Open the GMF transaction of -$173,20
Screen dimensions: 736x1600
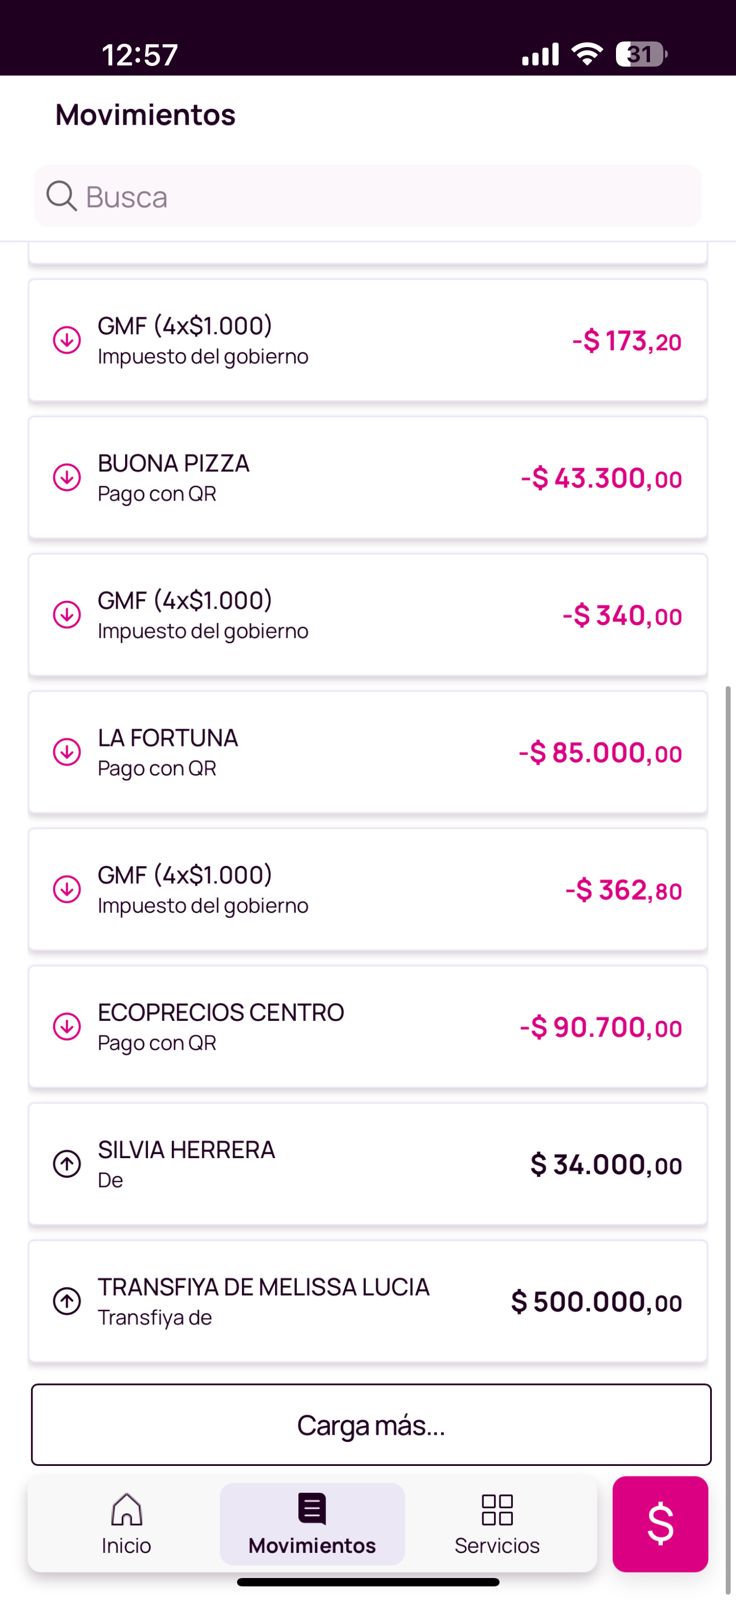tap(368, 341)
